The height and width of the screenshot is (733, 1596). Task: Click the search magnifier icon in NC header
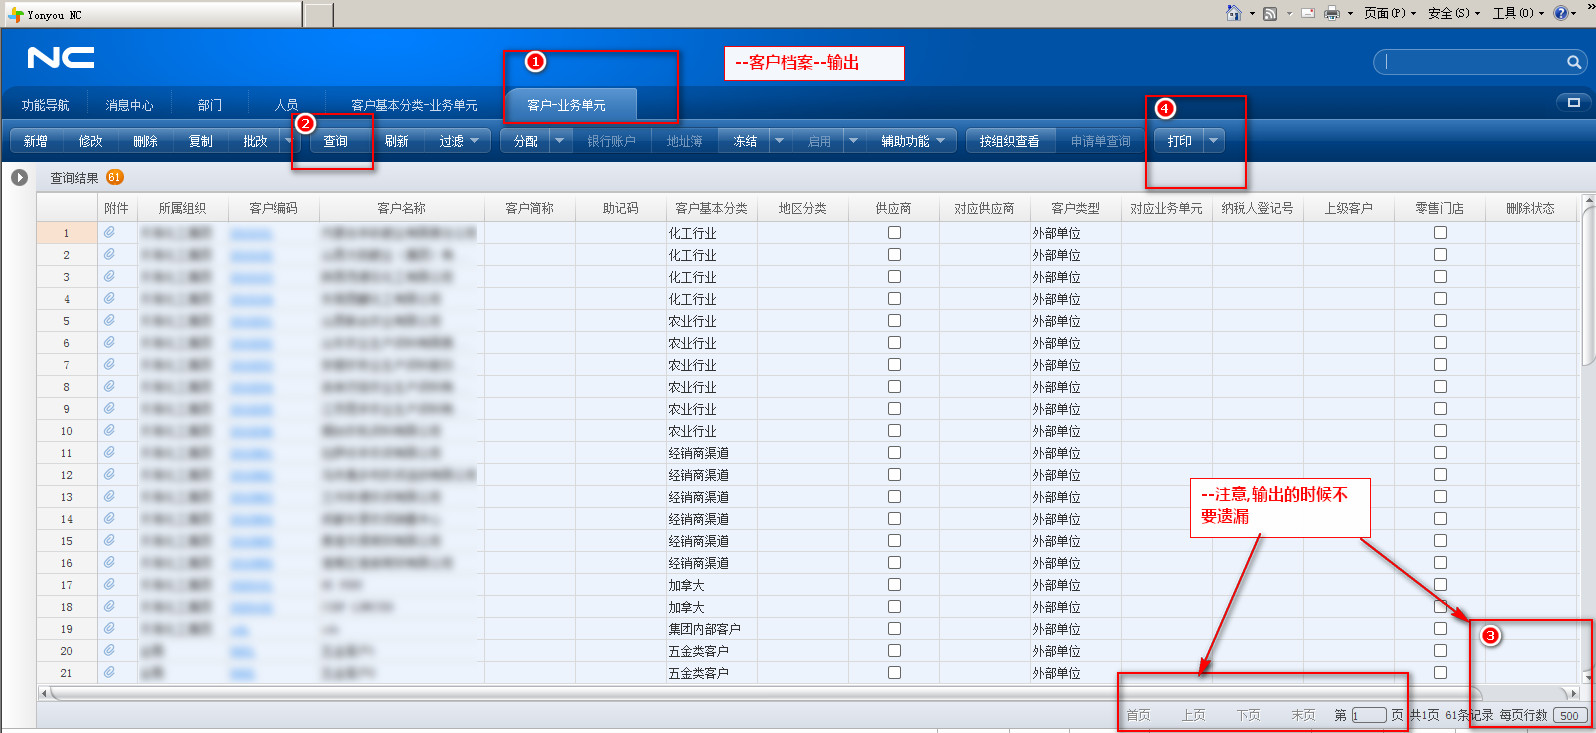tap(1573, 63)
